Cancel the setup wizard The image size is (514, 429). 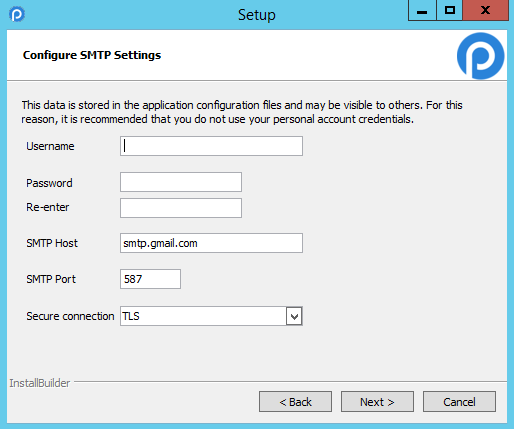tap(459, 402)
